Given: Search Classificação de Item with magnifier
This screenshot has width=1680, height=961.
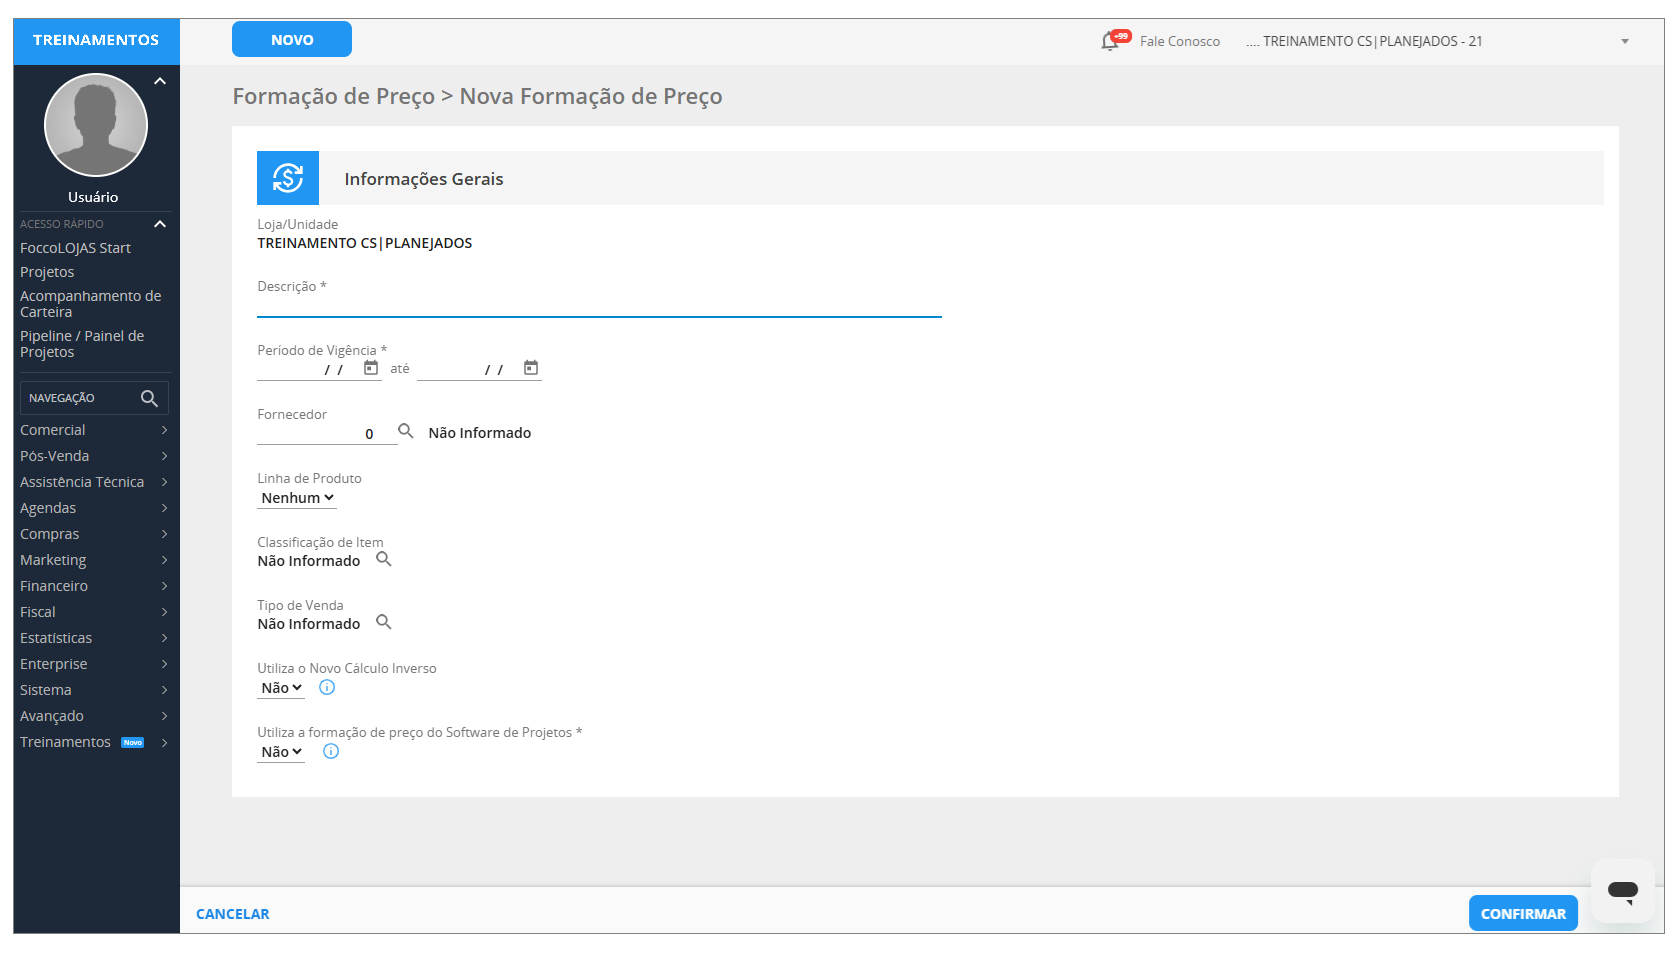Looking at the screenshot, I should [x=384, y=559].
